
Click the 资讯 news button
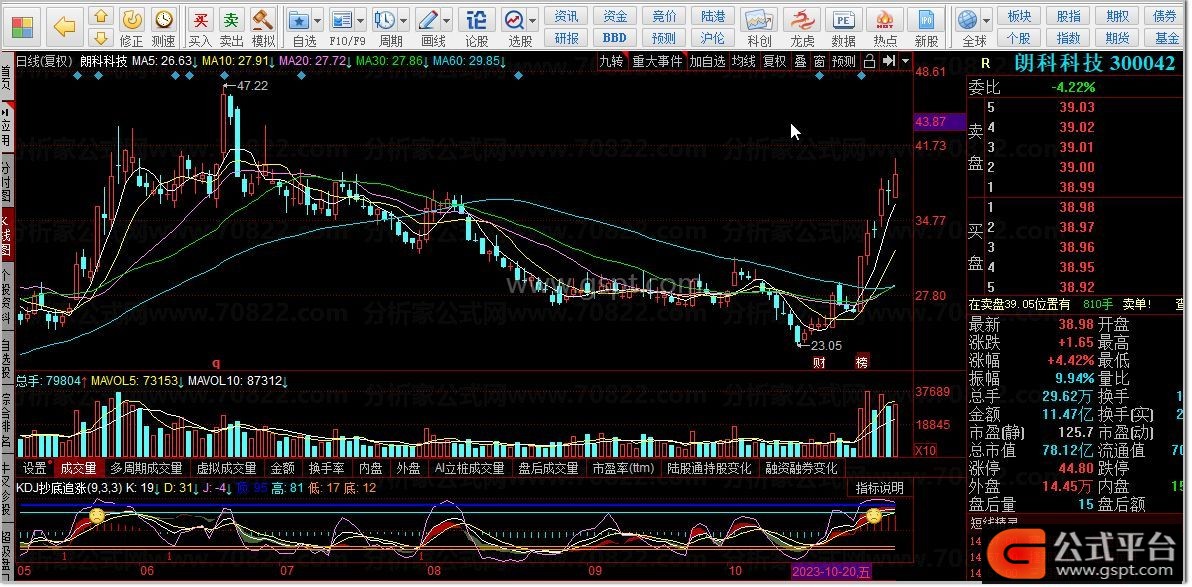coord(566,16)
